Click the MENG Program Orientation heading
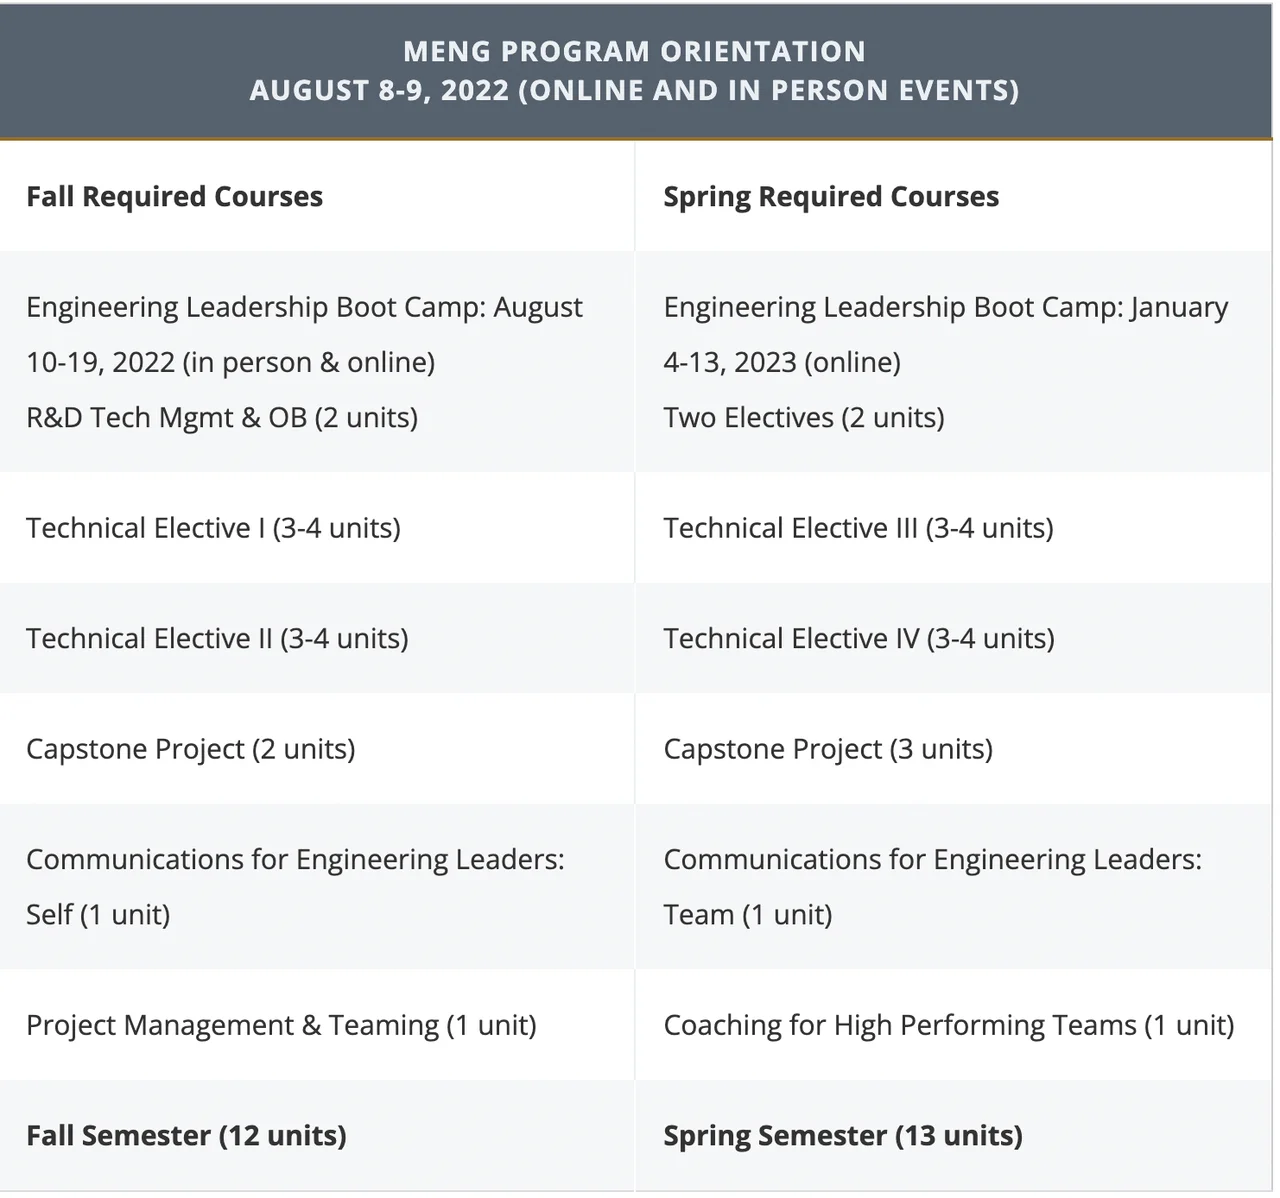This screenshot has height=1198, width=1280. [x=634, y=51]
